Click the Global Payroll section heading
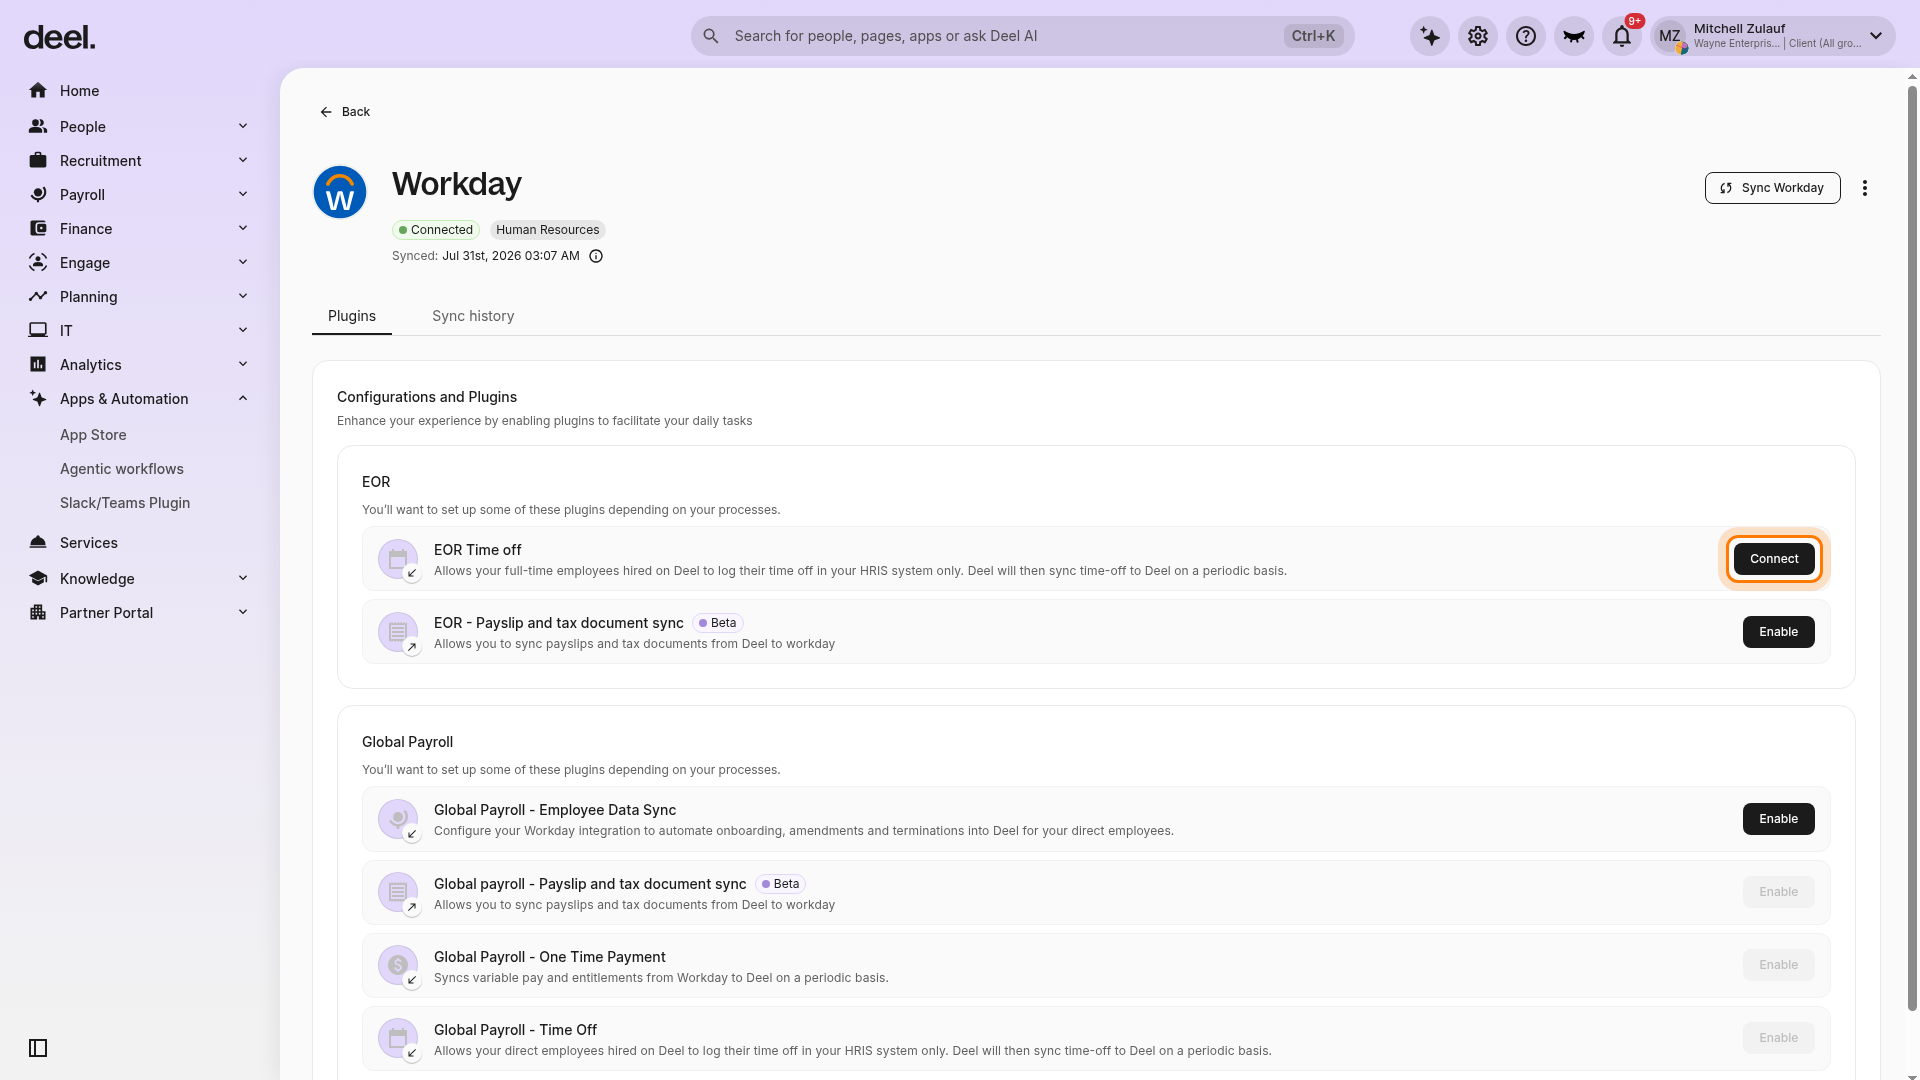The width and height of the screenshot is (1920, 1080). pos(407,742)
